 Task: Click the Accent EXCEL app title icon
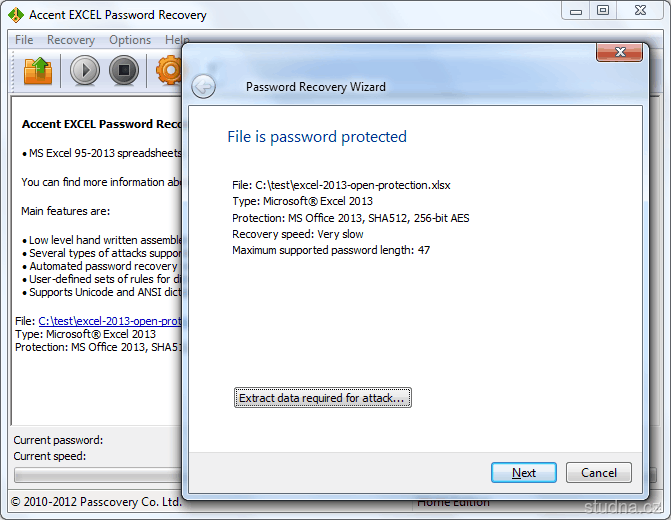(x=16, y=15)
